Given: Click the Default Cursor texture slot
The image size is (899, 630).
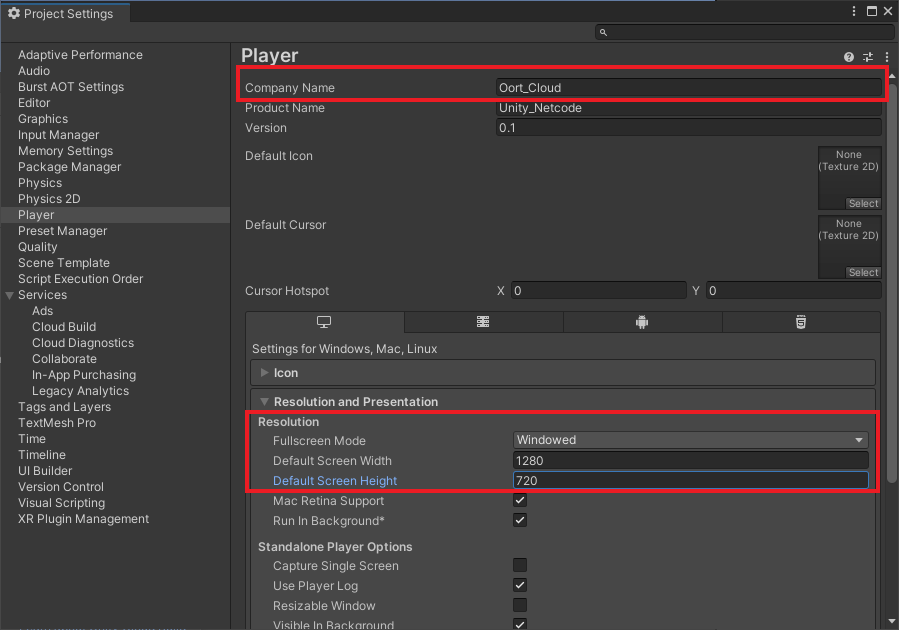Looking at the screenshot, I should tap(849, 247).
